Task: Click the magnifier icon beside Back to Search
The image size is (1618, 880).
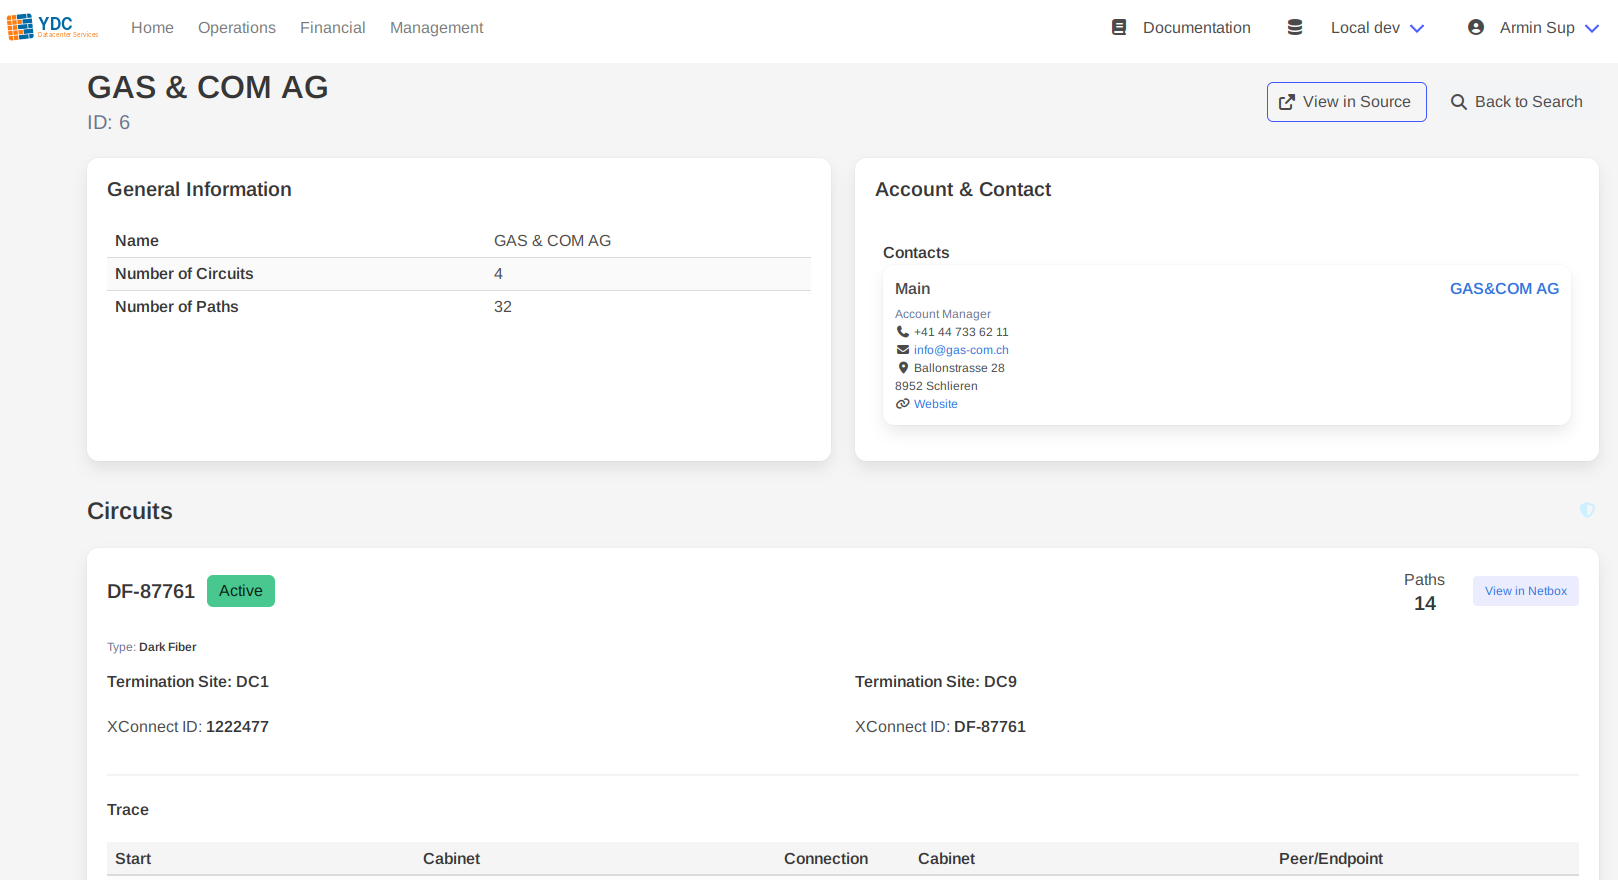Action: [1459, 102]
